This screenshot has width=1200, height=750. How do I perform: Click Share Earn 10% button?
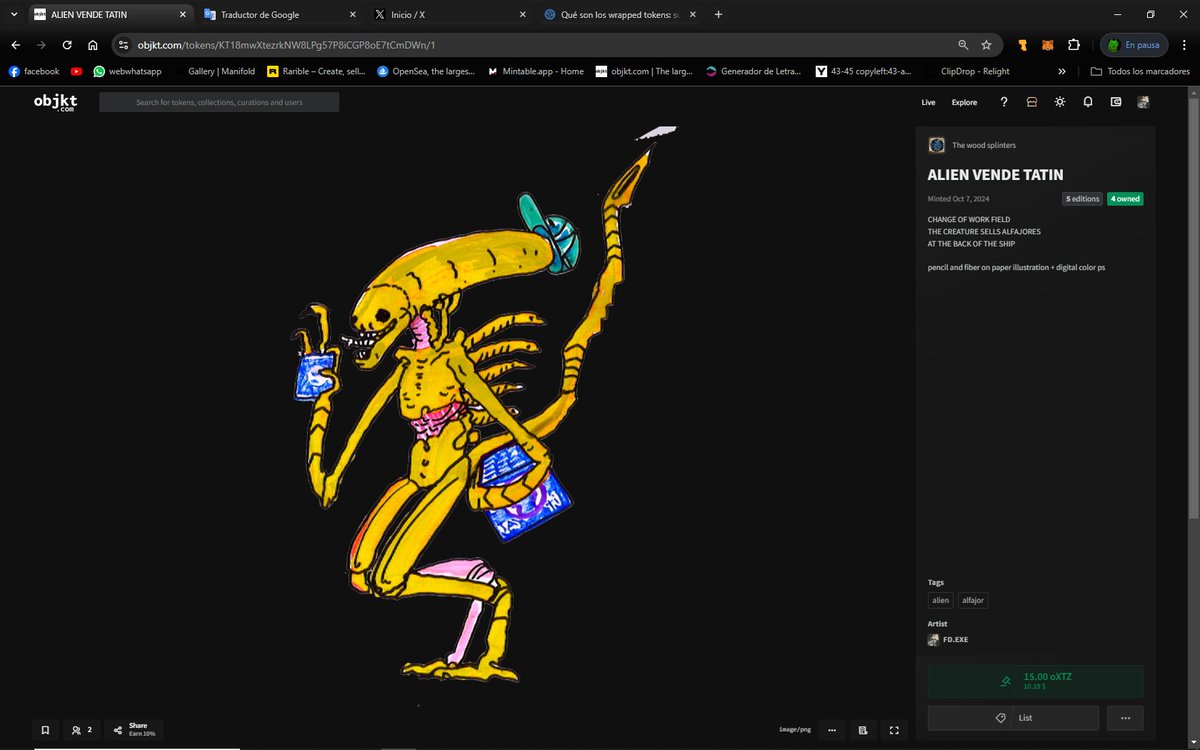click(x=134, y=730)
